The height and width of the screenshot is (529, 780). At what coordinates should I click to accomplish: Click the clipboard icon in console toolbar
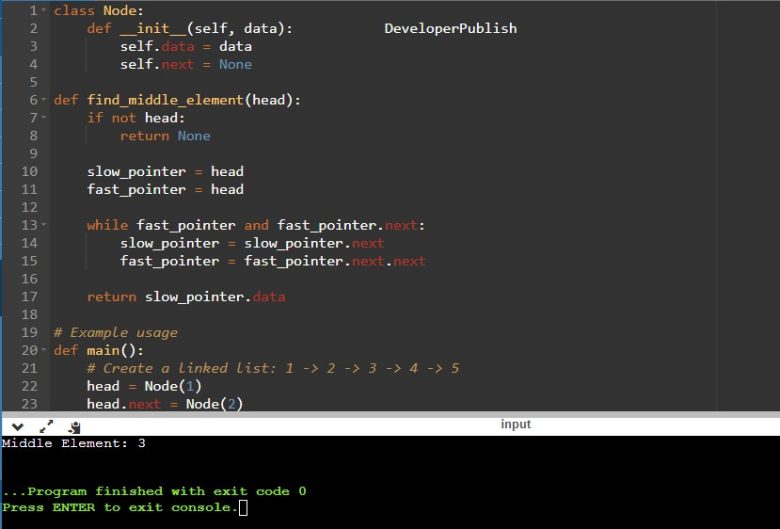pos(74,426)
